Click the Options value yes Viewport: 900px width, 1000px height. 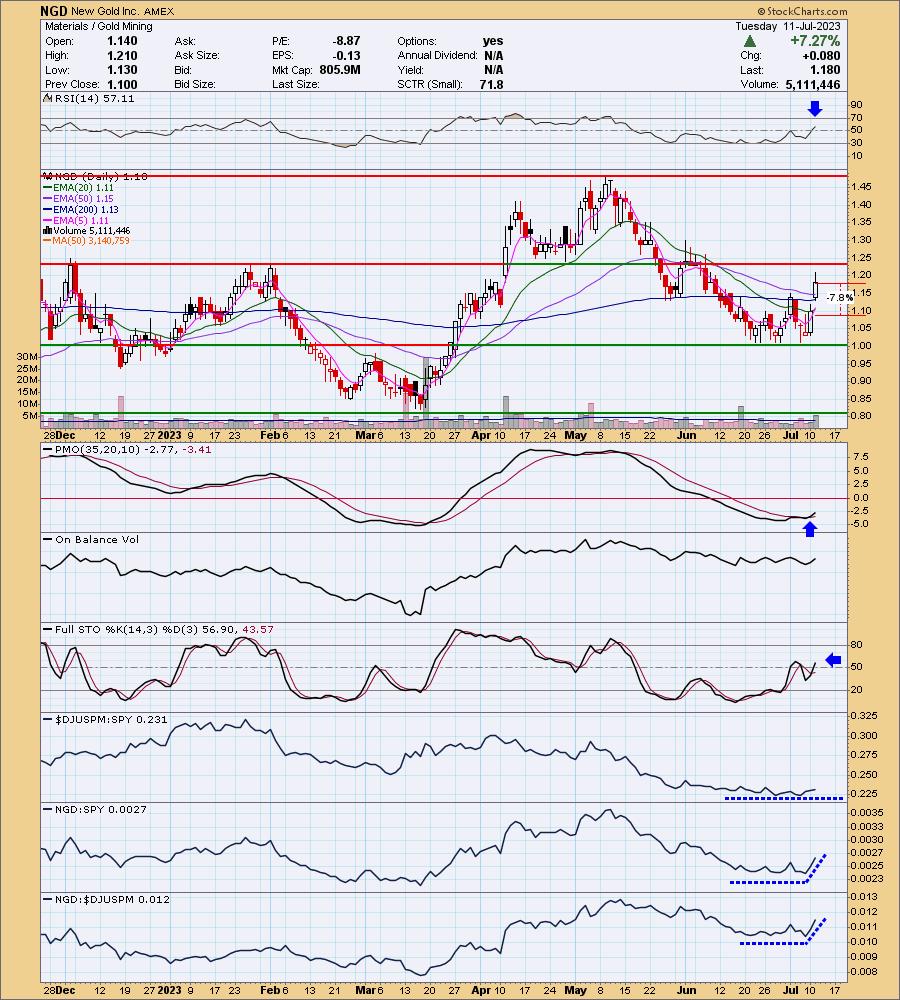tap(493, 41)
